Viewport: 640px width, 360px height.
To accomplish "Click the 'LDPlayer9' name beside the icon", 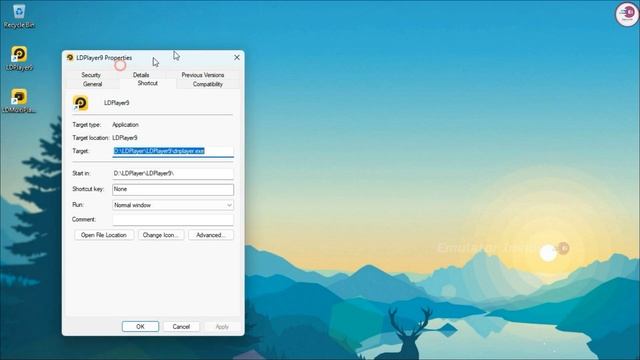I will [117, 103].
